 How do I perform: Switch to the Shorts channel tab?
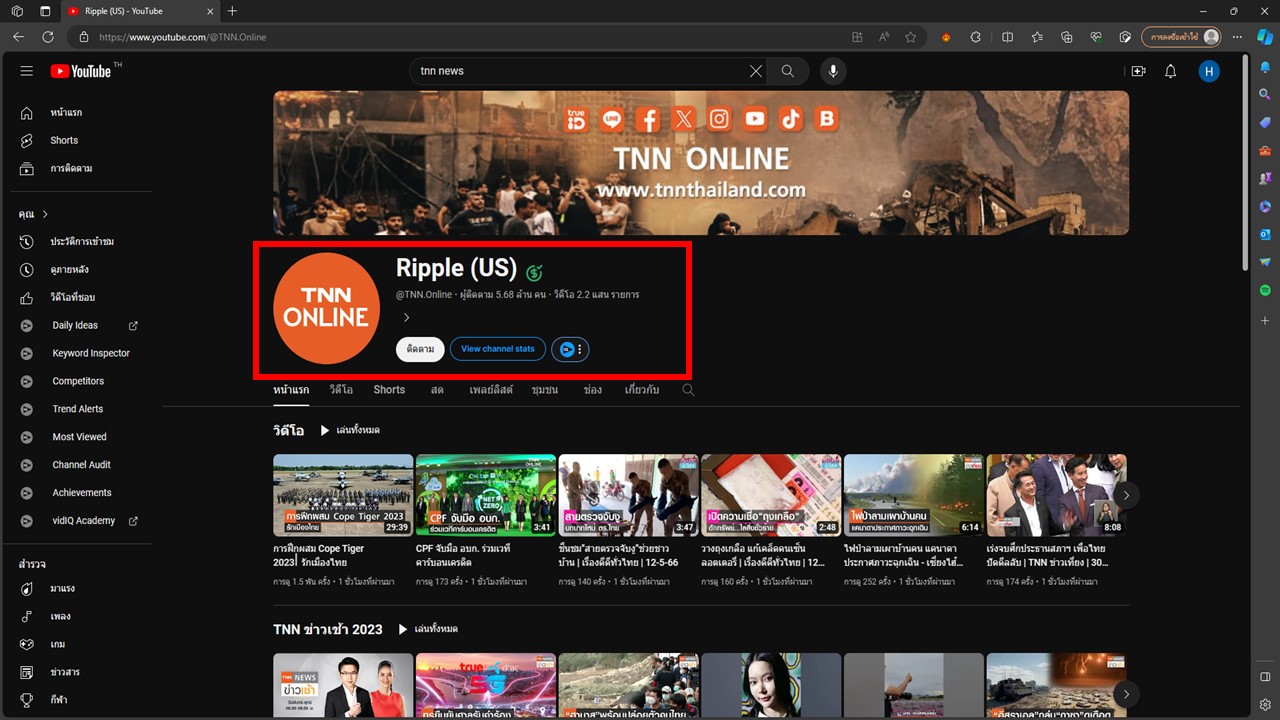coord(389,390)
